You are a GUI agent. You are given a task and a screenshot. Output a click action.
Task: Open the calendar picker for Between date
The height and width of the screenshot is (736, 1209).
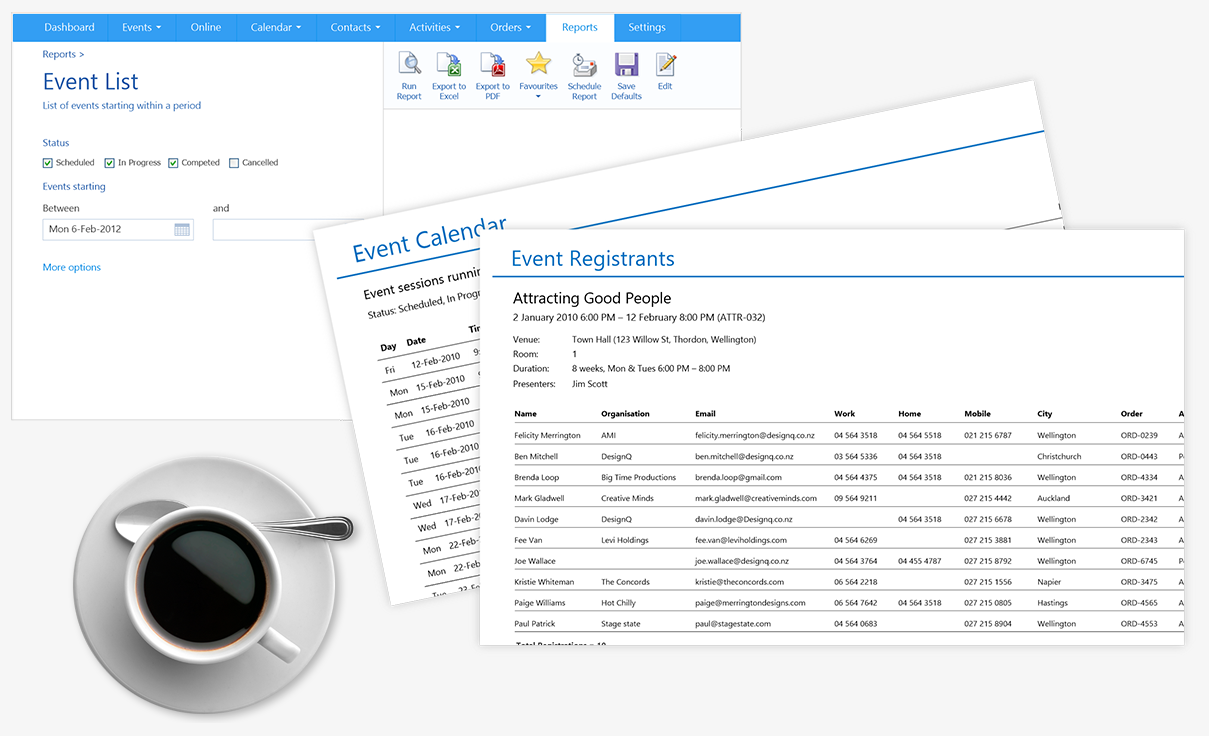pyautogui.click(x=182, y=230)
